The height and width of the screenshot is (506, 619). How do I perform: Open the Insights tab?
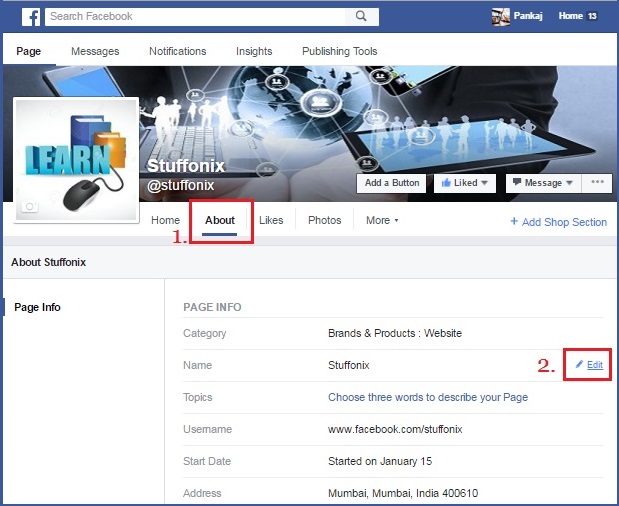[x=254, y=51]
